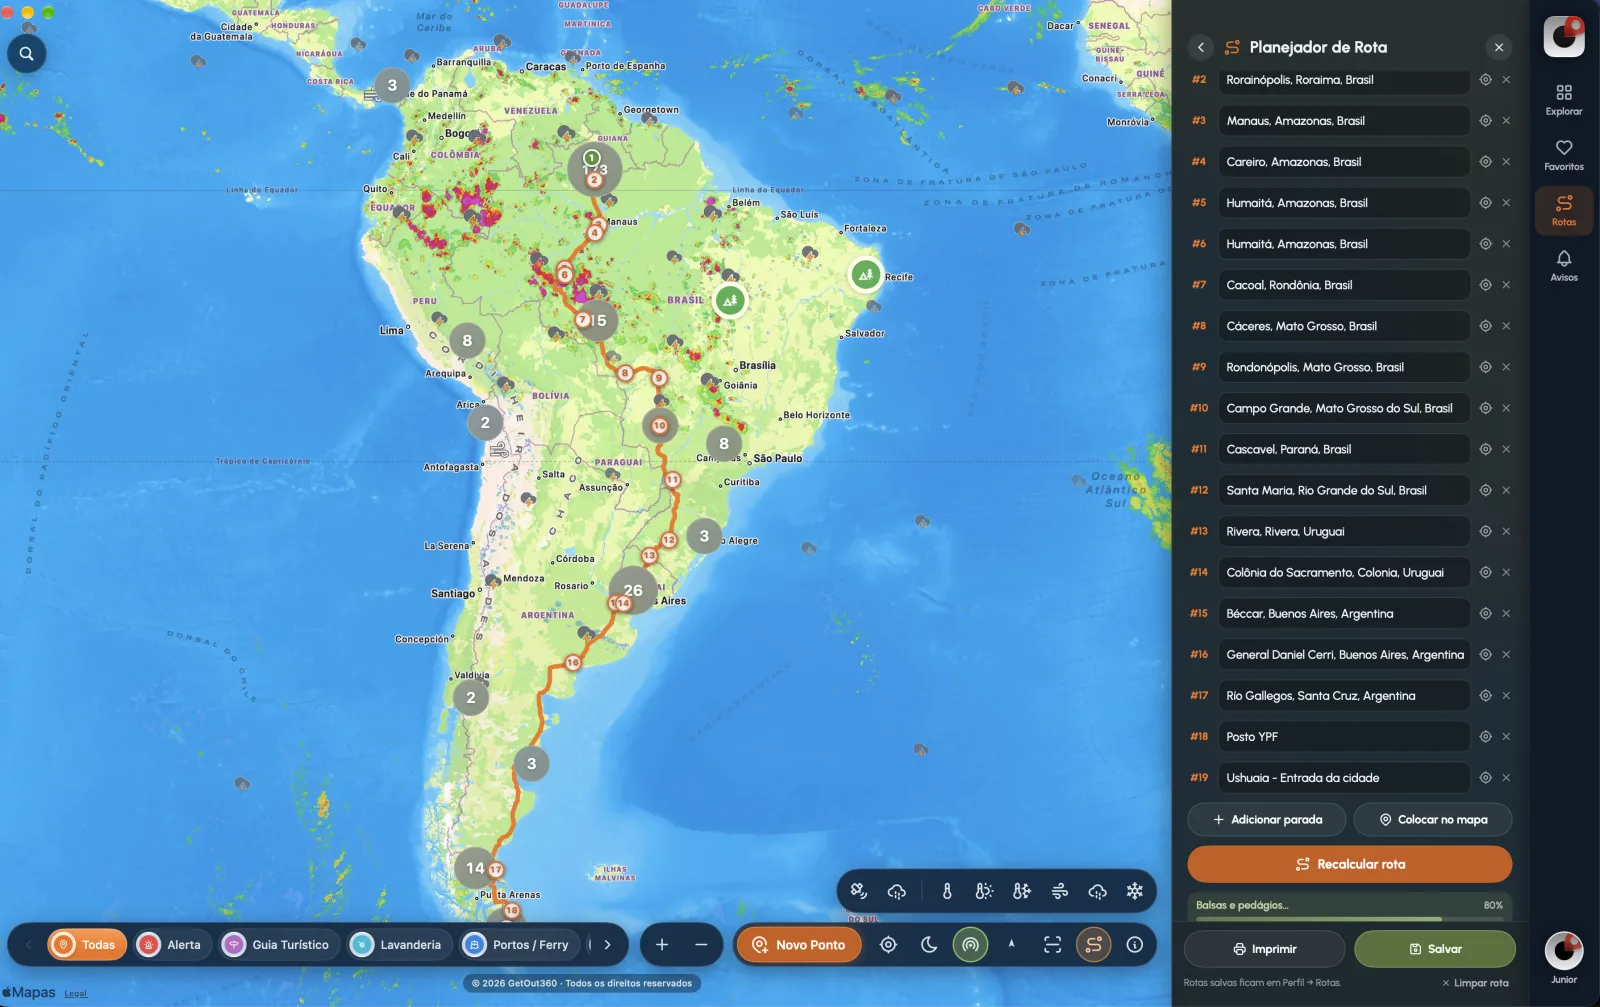Center map on my location crosshair
Image resolution: width=1600 pixels, height=1007 pixels.
[888, 945]
